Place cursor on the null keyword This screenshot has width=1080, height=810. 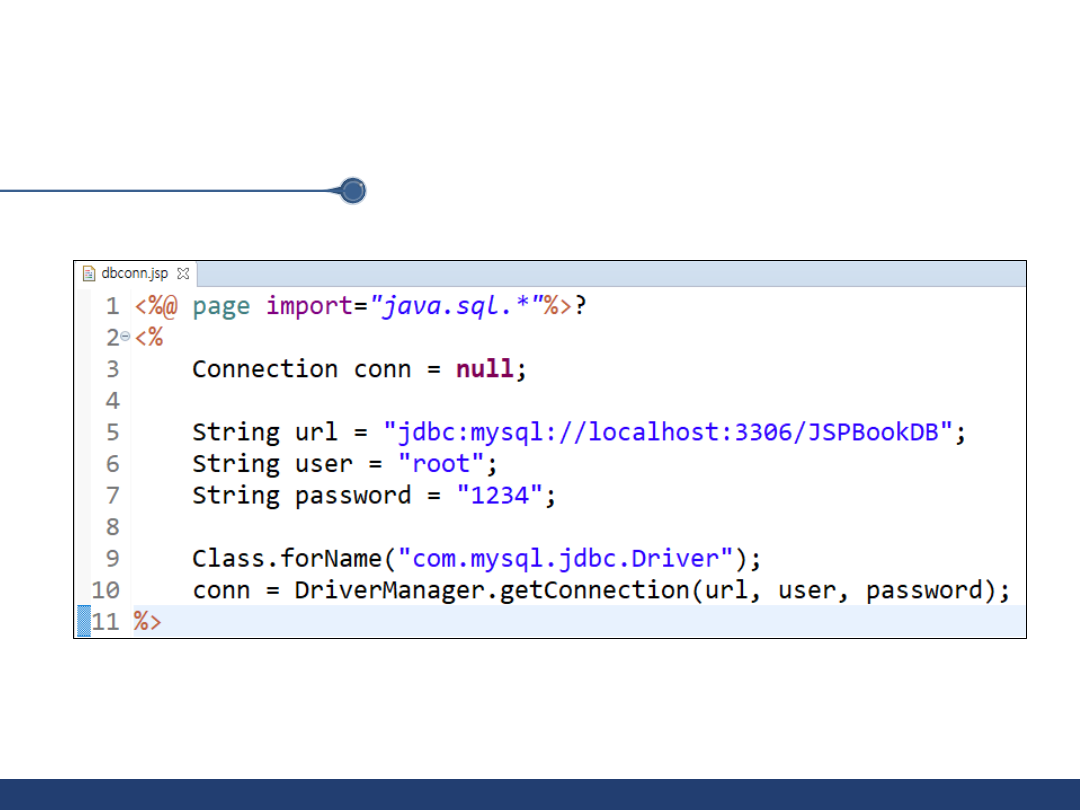(x=485, y=369)
